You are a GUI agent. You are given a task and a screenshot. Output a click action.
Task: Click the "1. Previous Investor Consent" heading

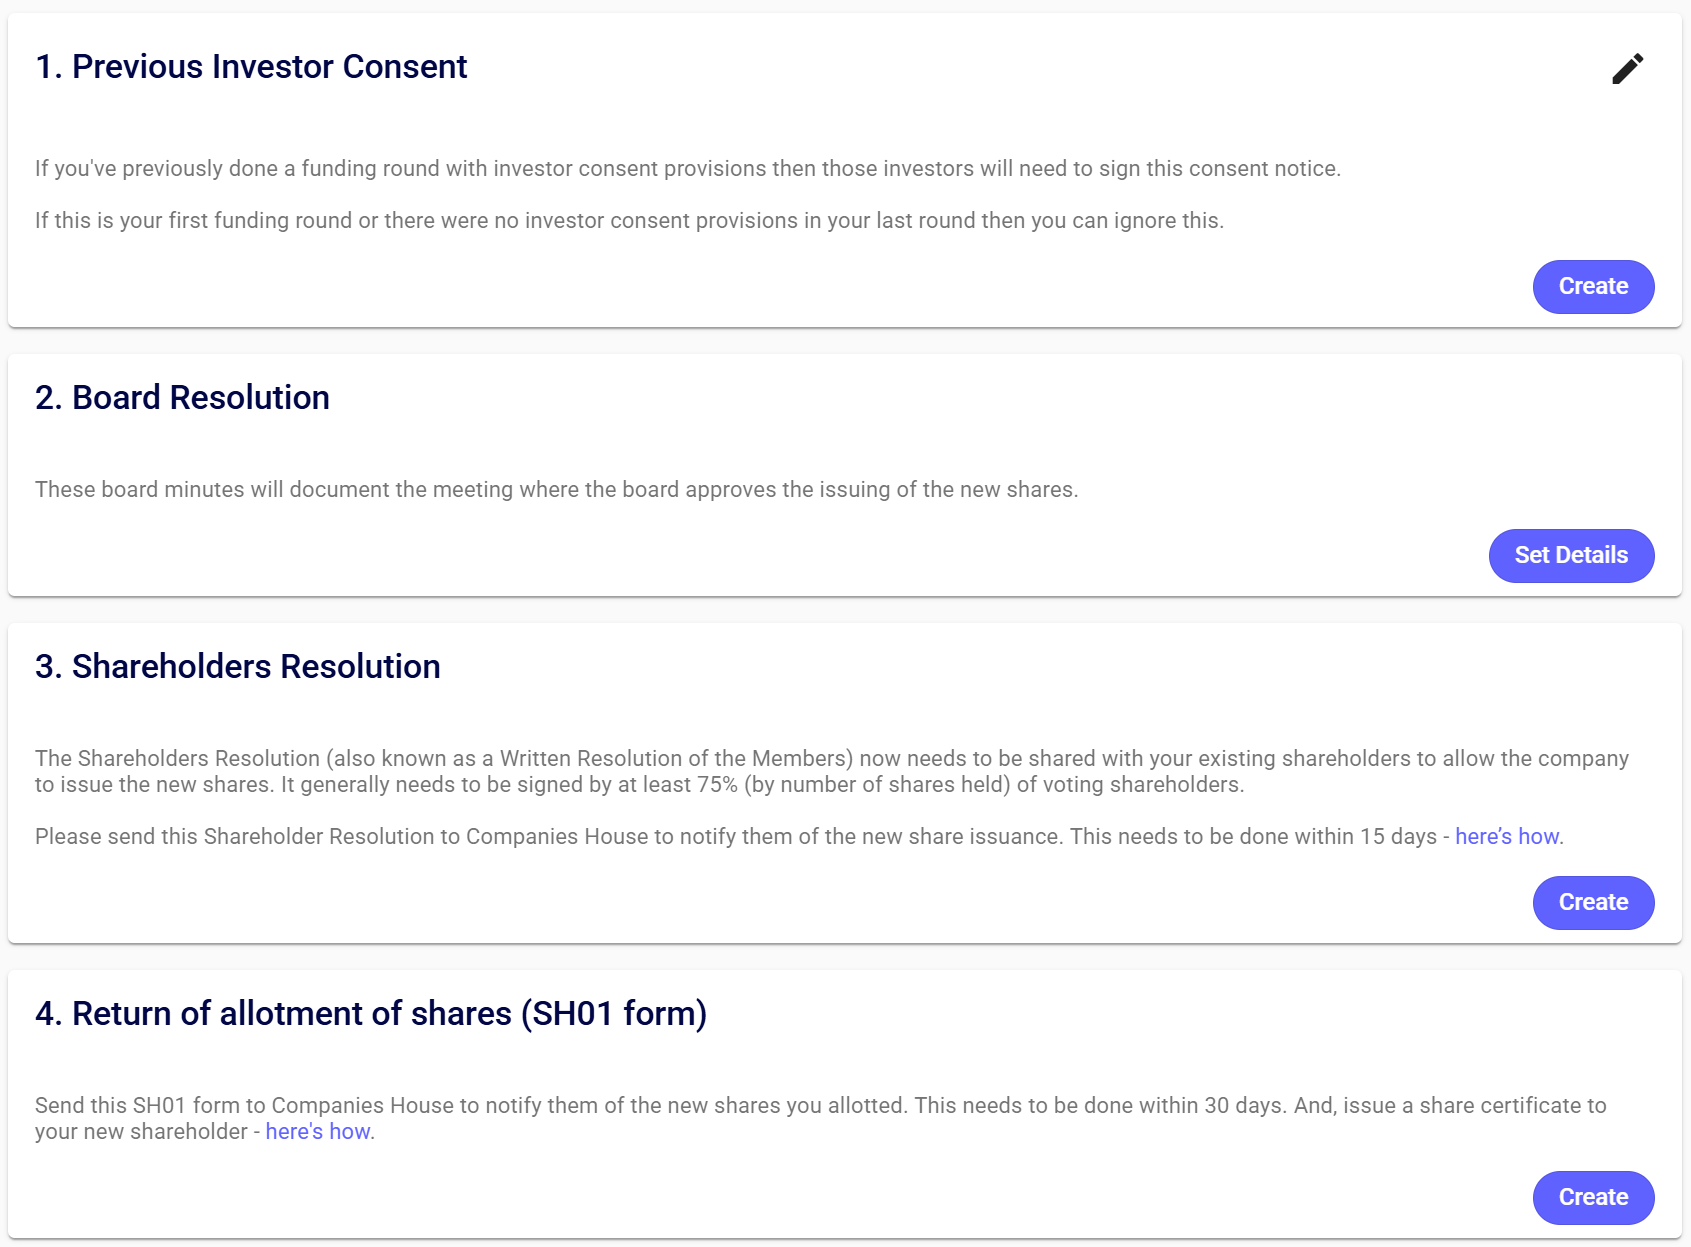251,67
